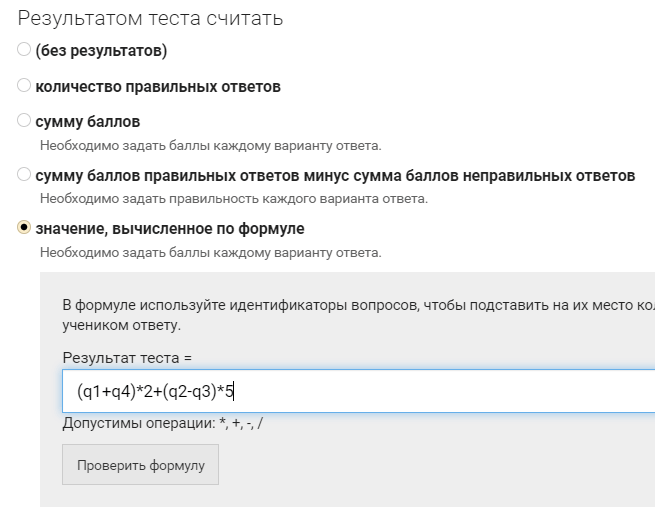Click the "количество правильных ответов" label text
655x514 pixels.
[x=158, y=87]
